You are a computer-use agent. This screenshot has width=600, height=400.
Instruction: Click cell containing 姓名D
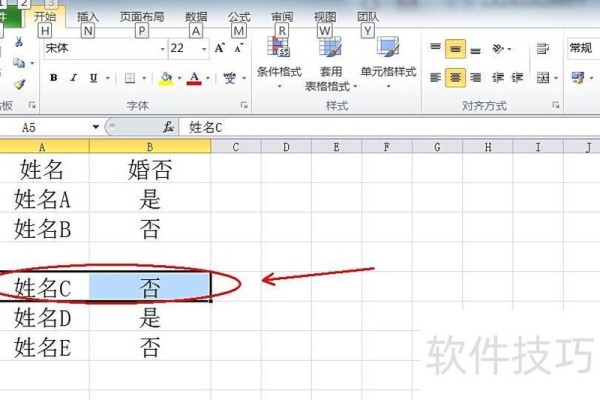click(x=43, y=317)
